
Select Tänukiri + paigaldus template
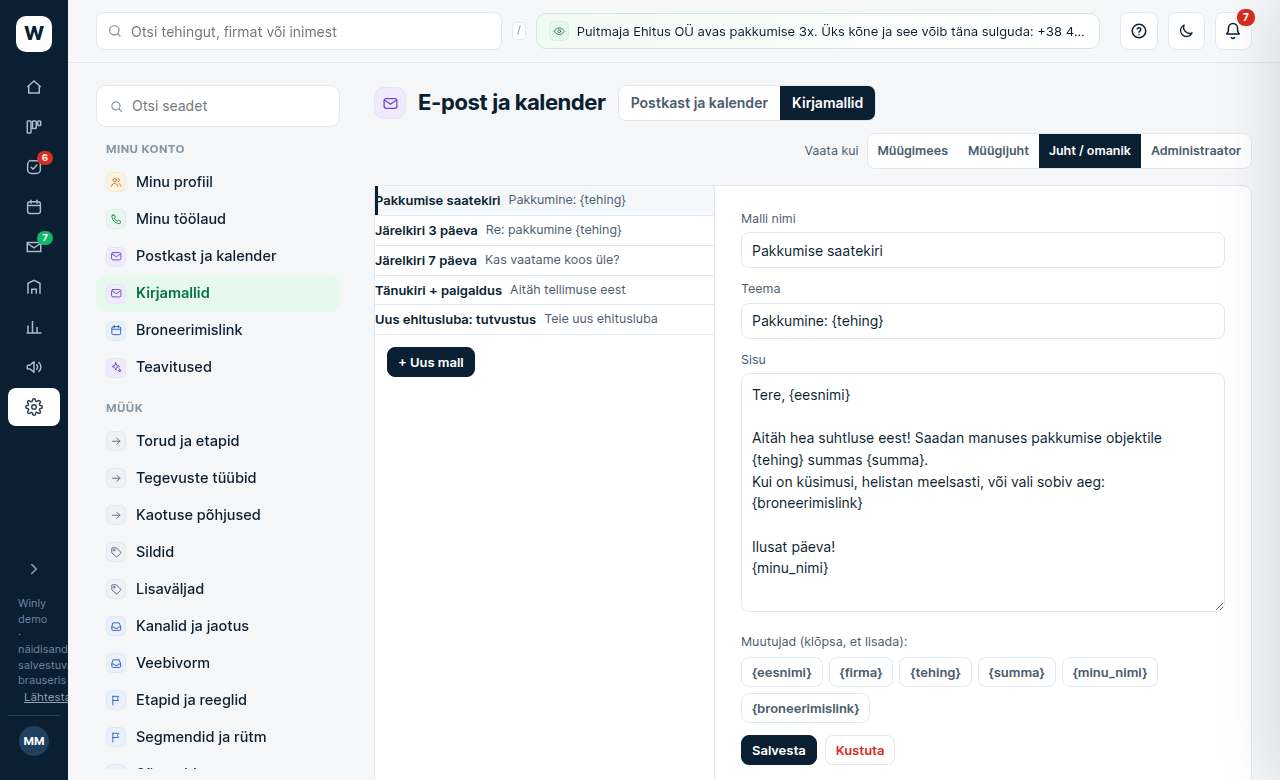click(x=545, y=290)
